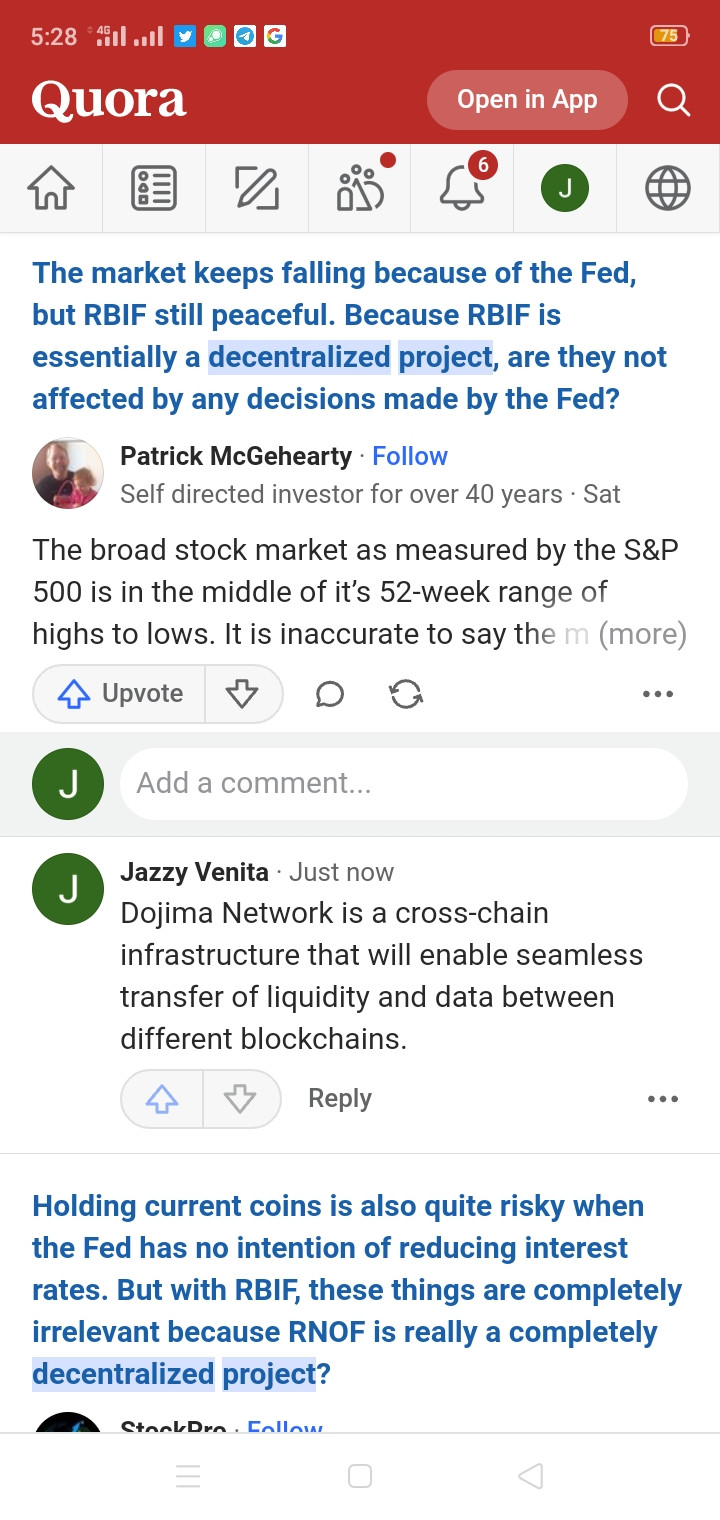
Task: Open the language globe icon
Action: pos(667,189)
